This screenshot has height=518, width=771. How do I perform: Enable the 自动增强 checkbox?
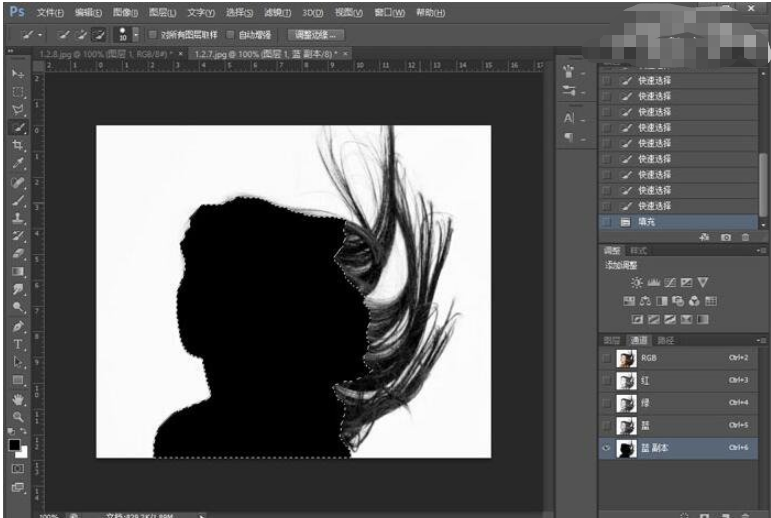point(231,34)
